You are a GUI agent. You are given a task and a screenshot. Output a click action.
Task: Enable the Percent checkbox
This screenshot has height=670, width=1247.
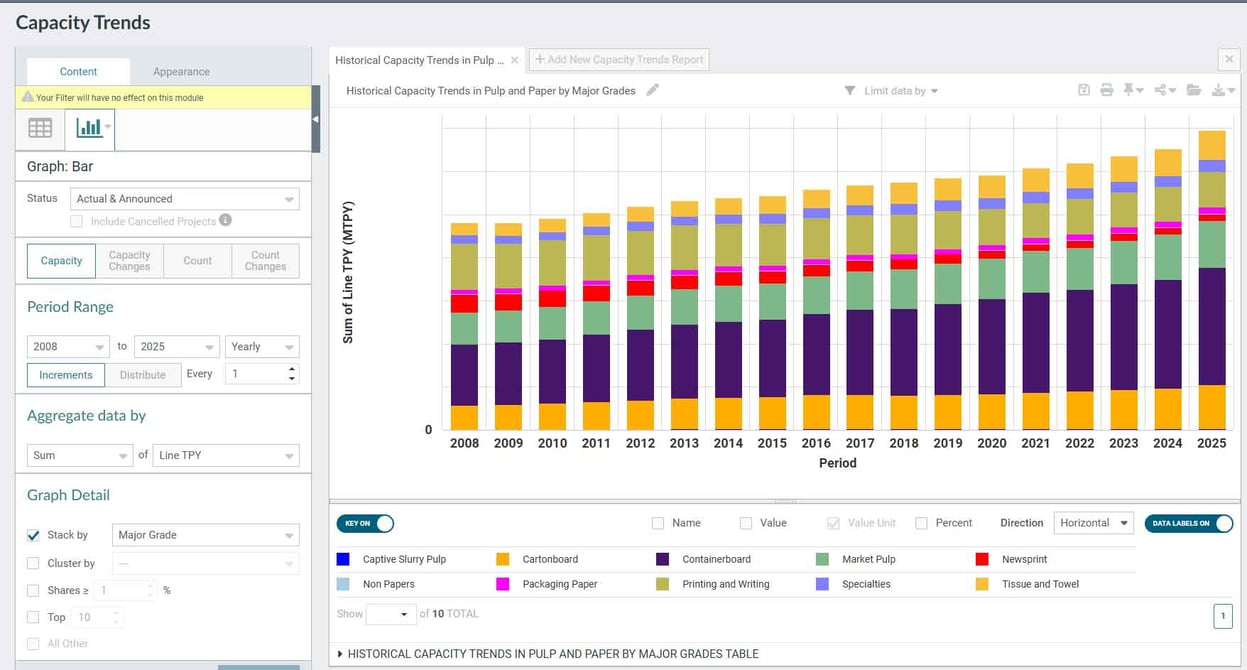coord(922,523)
